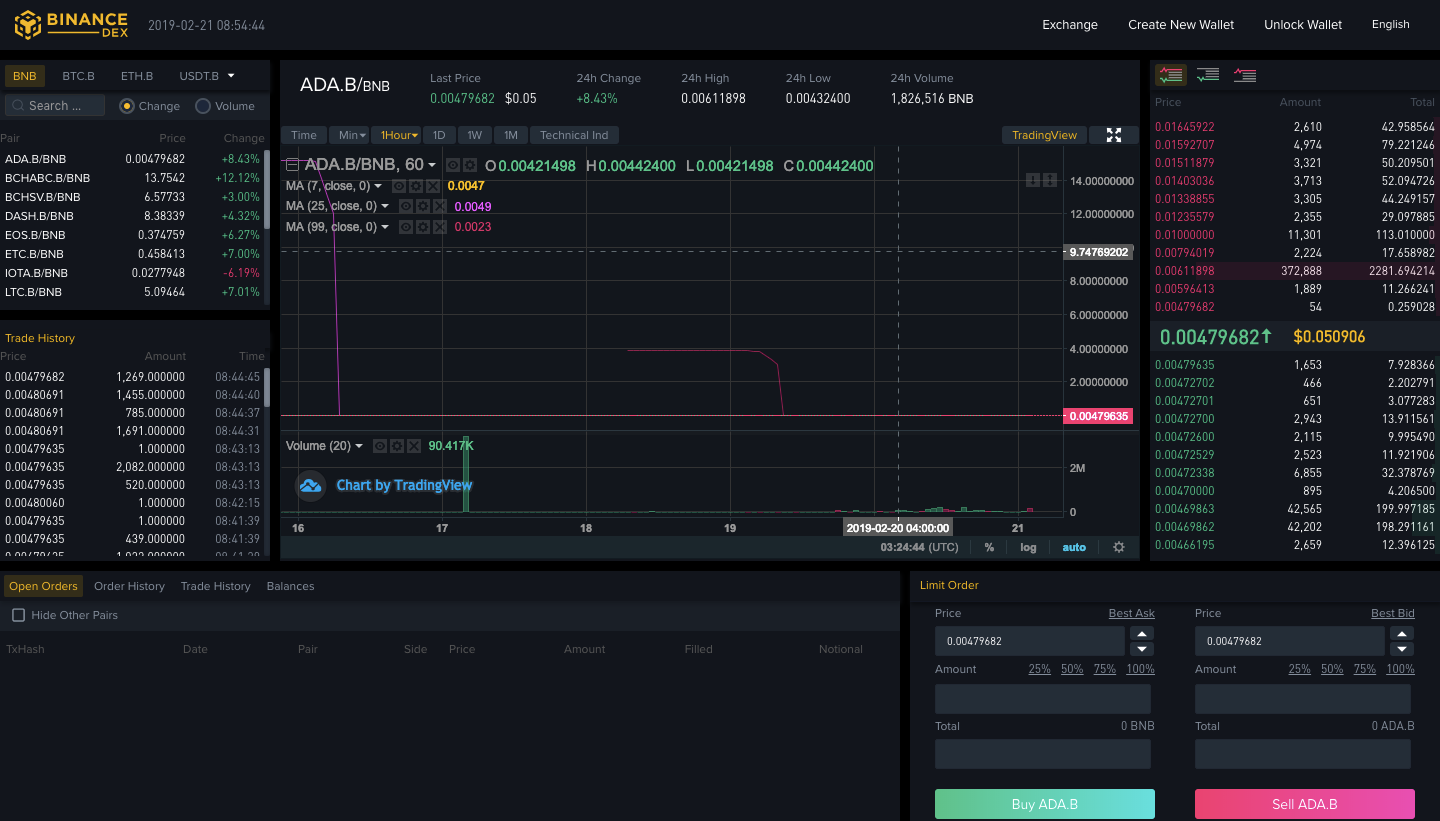The height and width of the screenshot is (821, 1440).
Task: Open settings gear for ADA.B/BNB series
Action: pos(469,165)
